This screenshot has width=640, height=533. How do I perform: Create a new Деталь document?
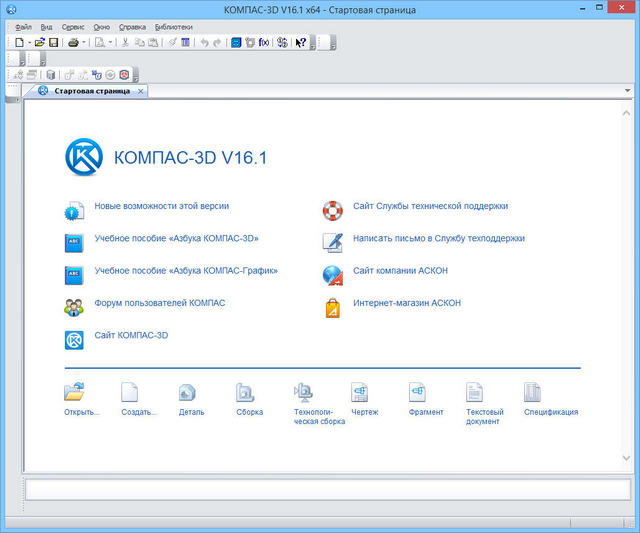pyautogui.click(x=190, y=398)
